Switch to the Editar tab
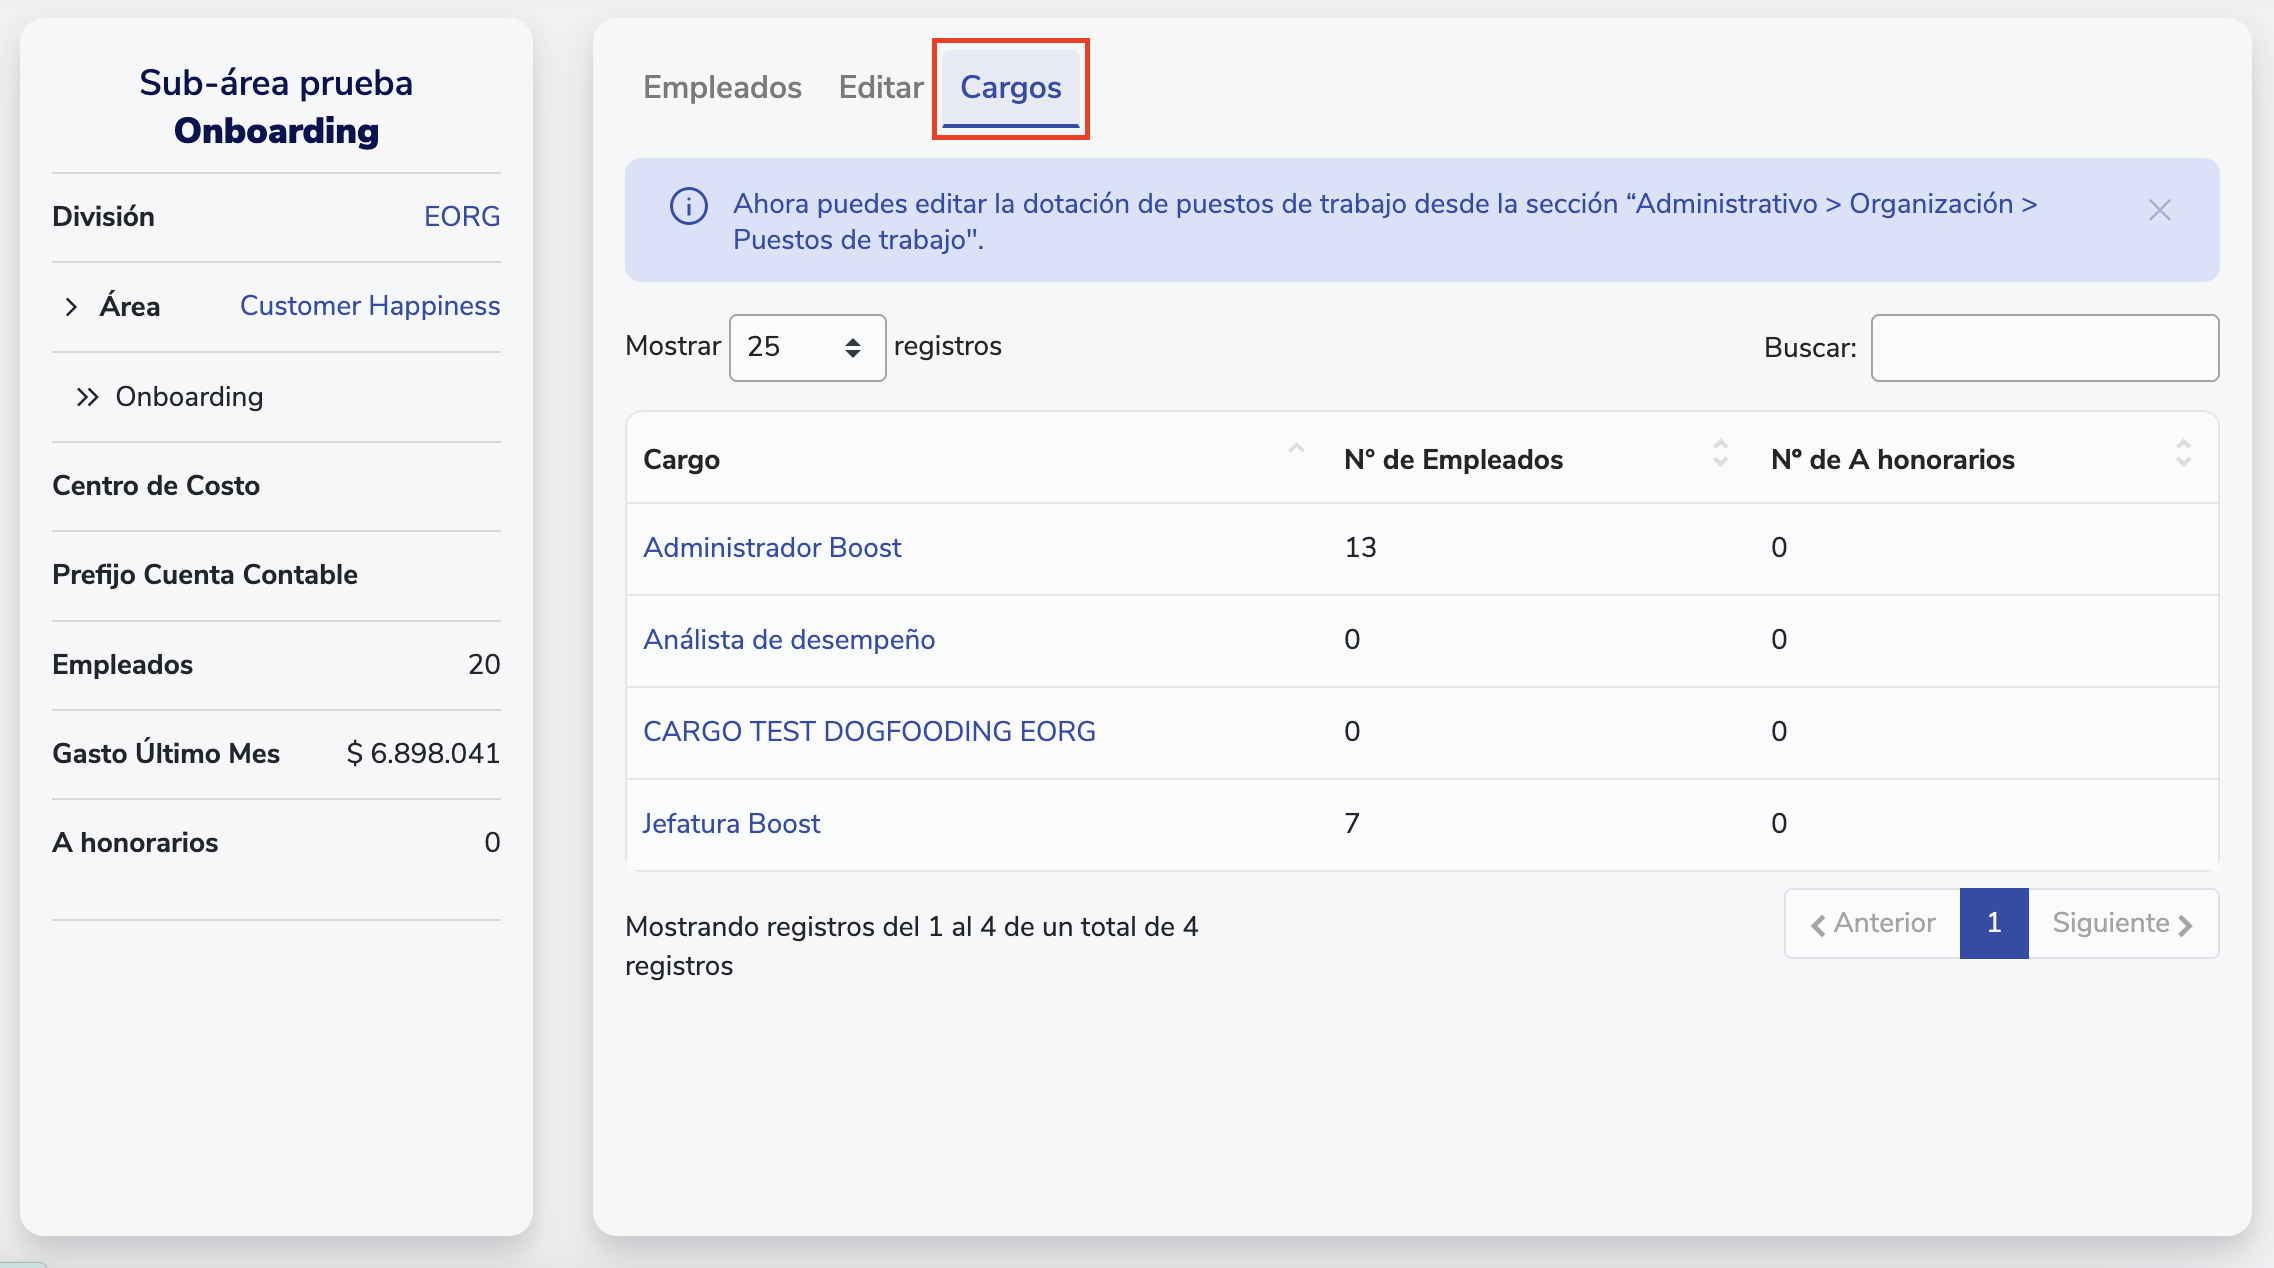The image size is (2274, 1268). (880, 88)
